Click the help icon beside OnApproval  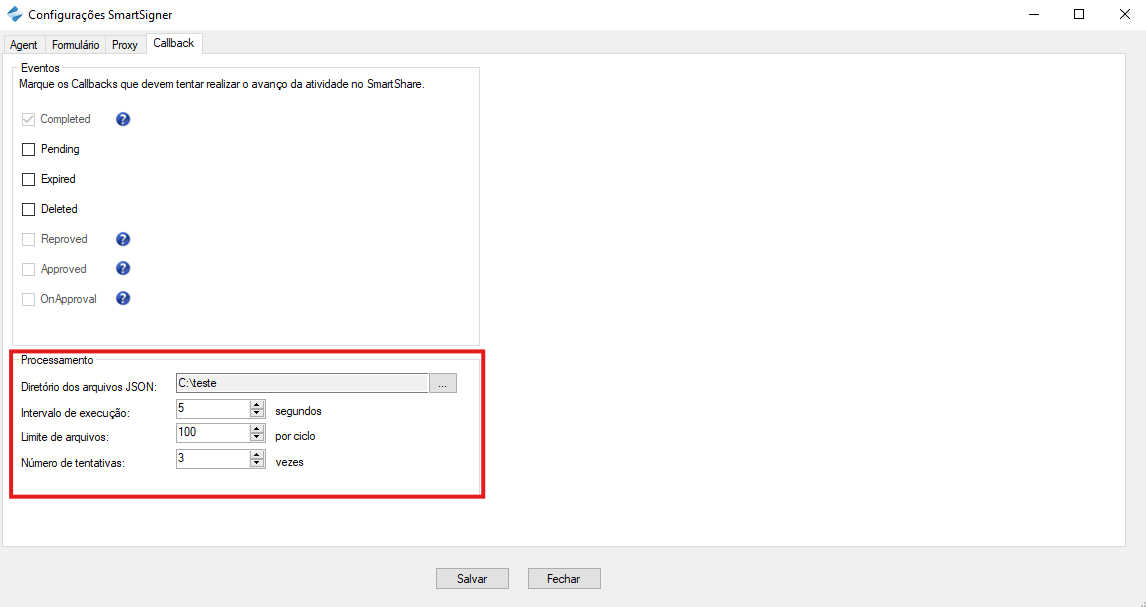click(x=123, y=299)
